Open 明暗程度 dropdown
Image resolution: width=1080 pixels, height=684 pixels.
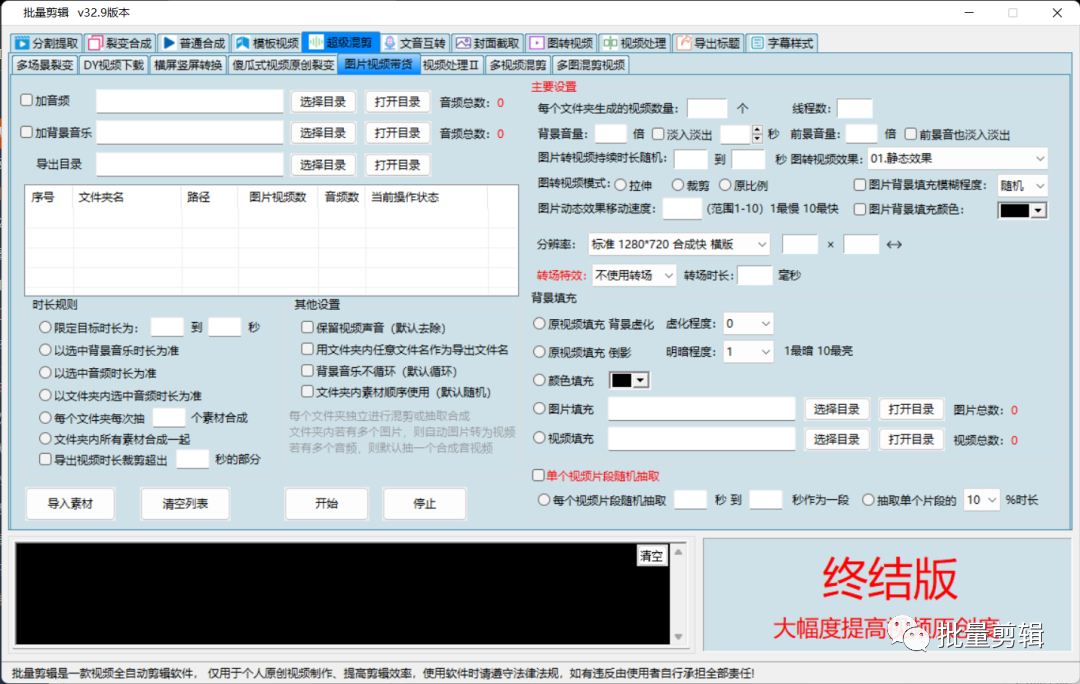pyautogui.click(x=748, y=352)
